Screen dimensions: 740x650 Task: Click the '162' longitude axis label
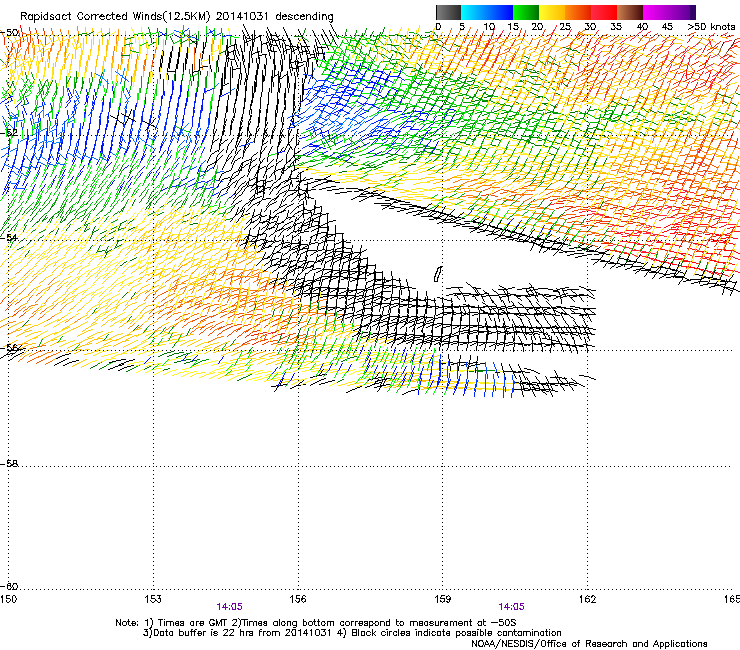(x=588, y=599)
